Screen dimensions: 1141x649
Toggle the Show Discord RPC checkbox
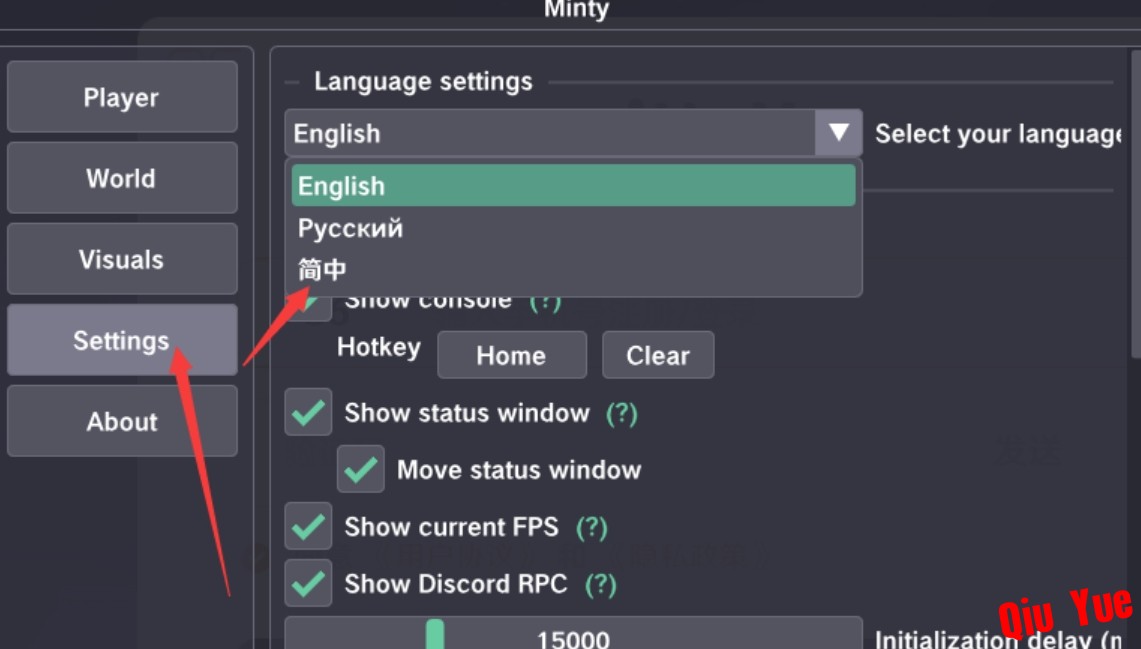coord(308,583)
